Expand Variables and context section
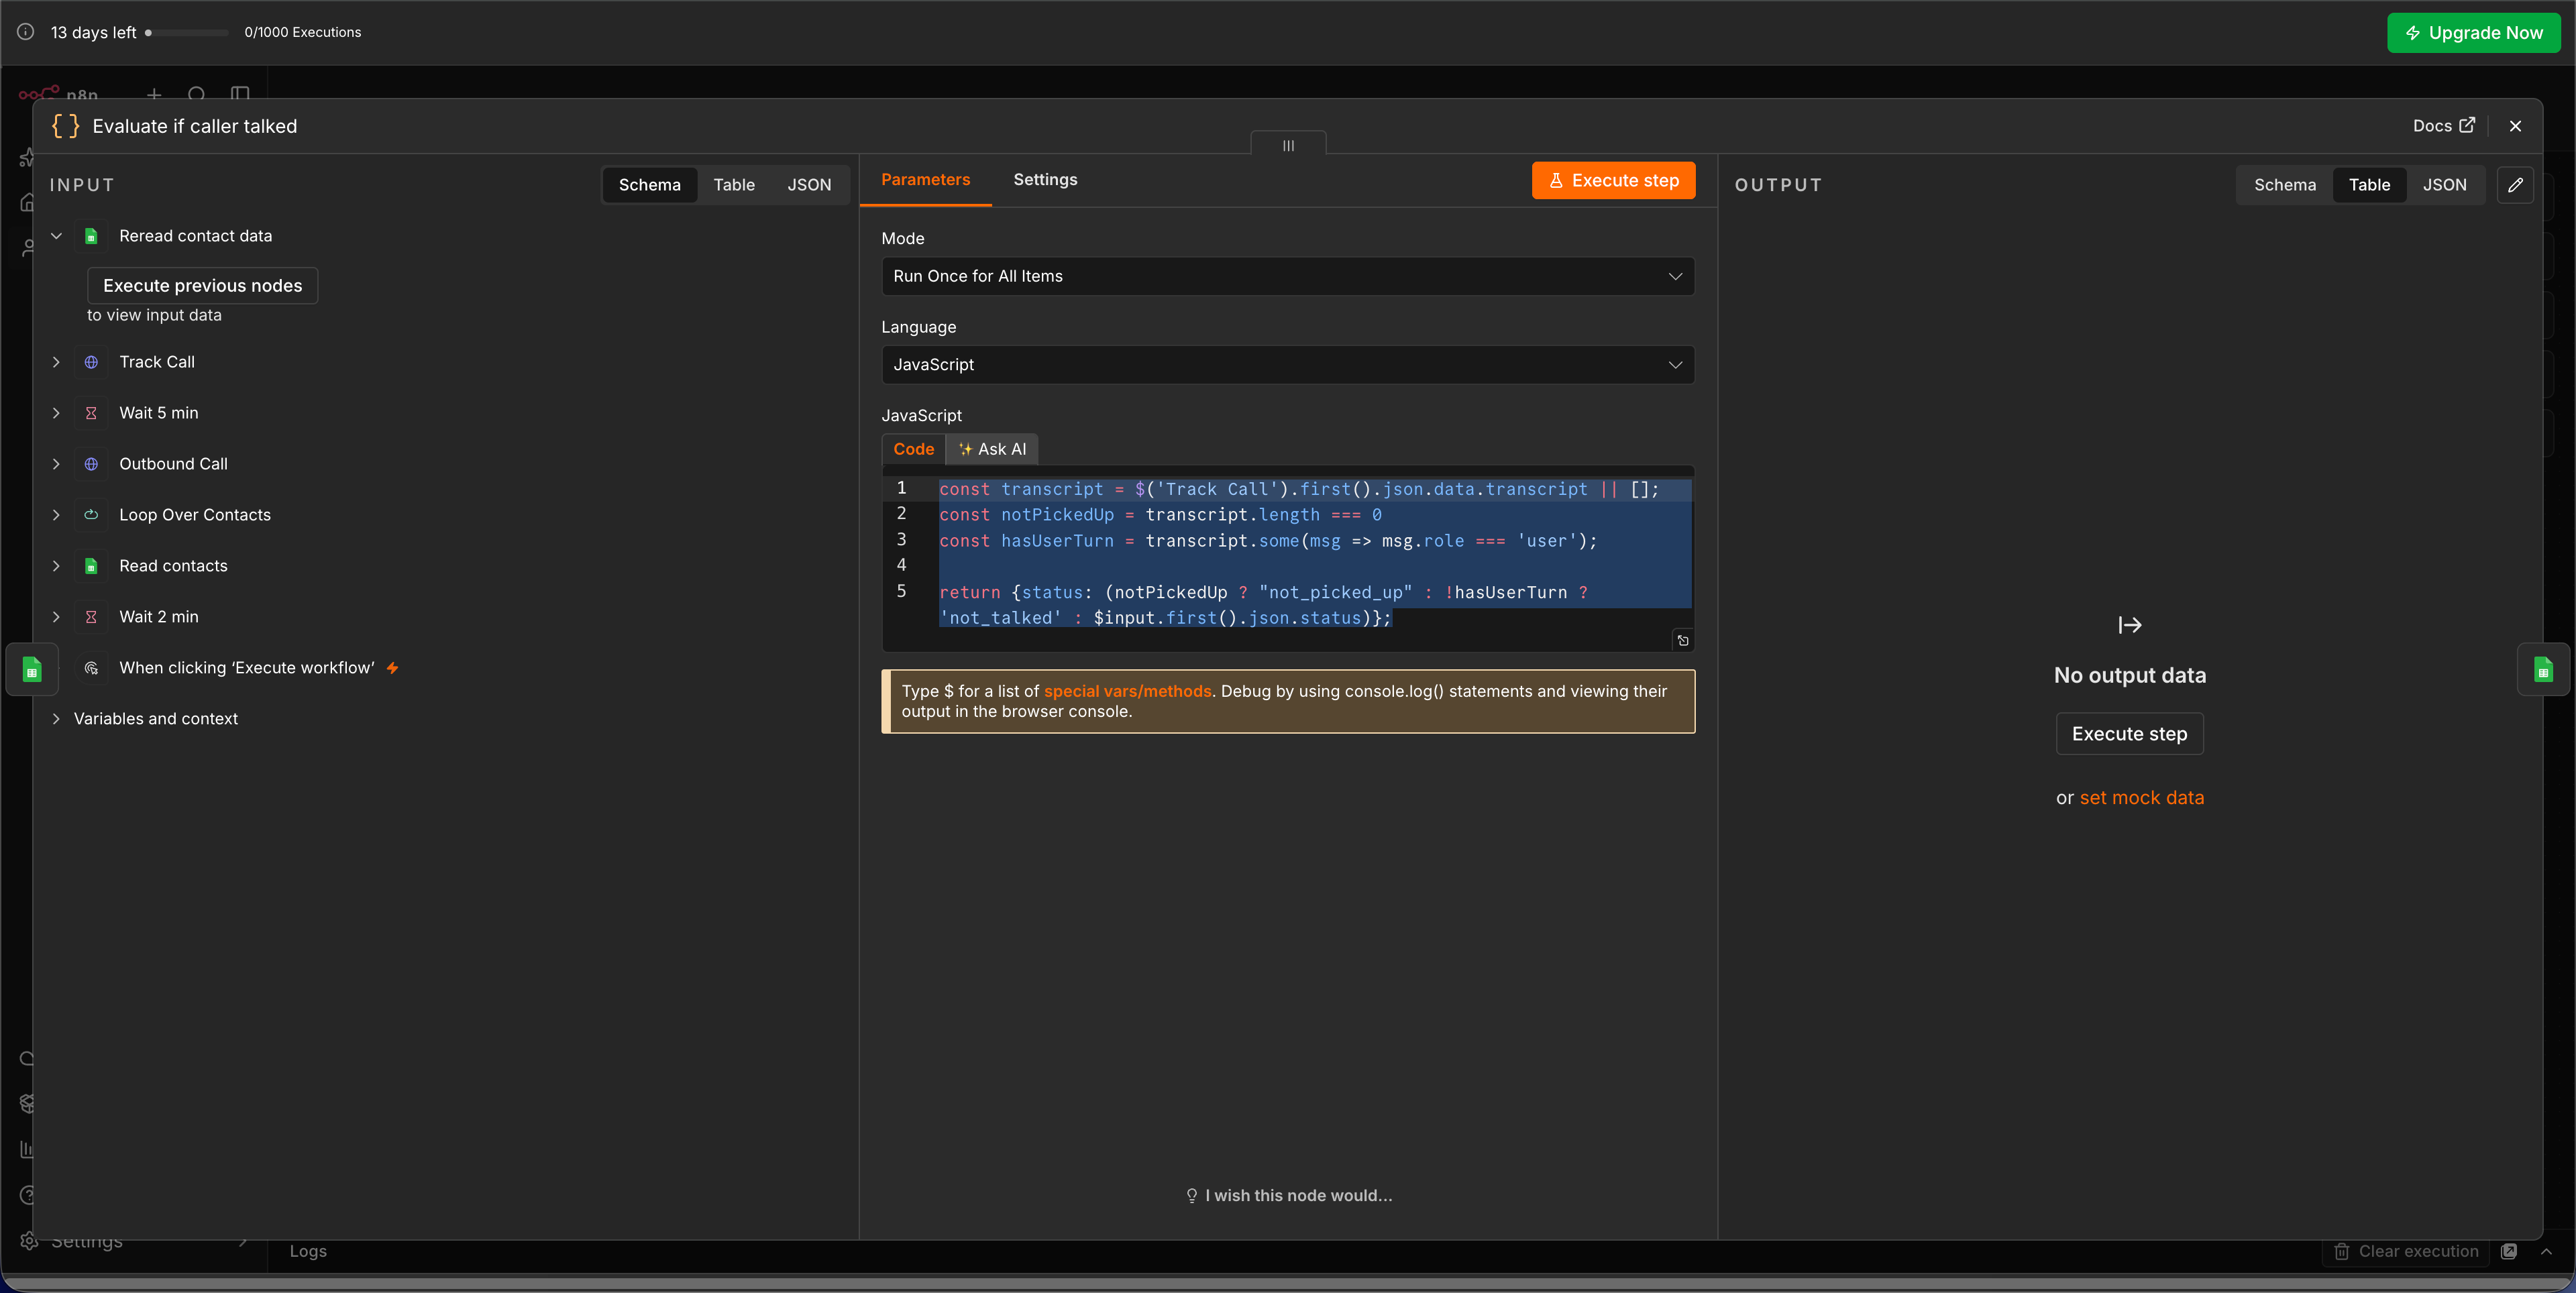 pos(56,719)
